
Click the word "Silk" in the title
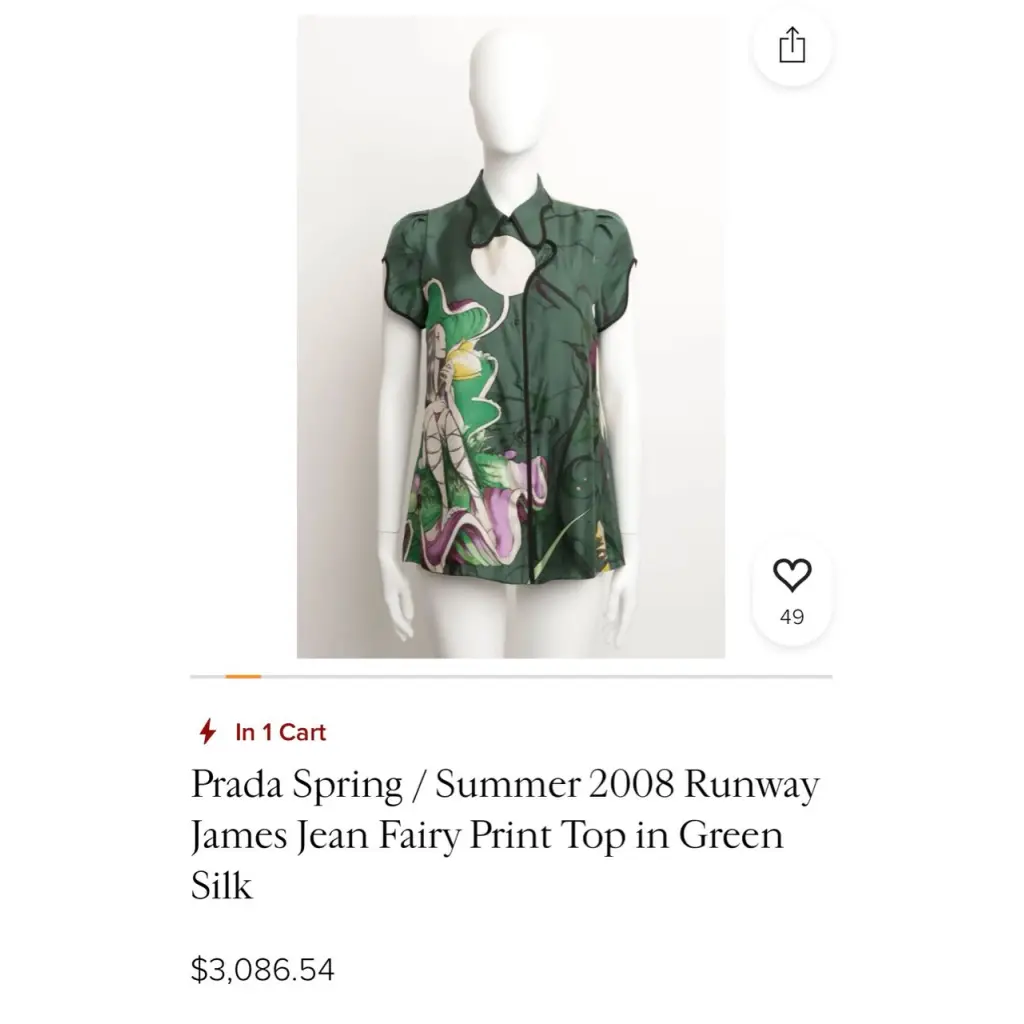tap(221, 885)
